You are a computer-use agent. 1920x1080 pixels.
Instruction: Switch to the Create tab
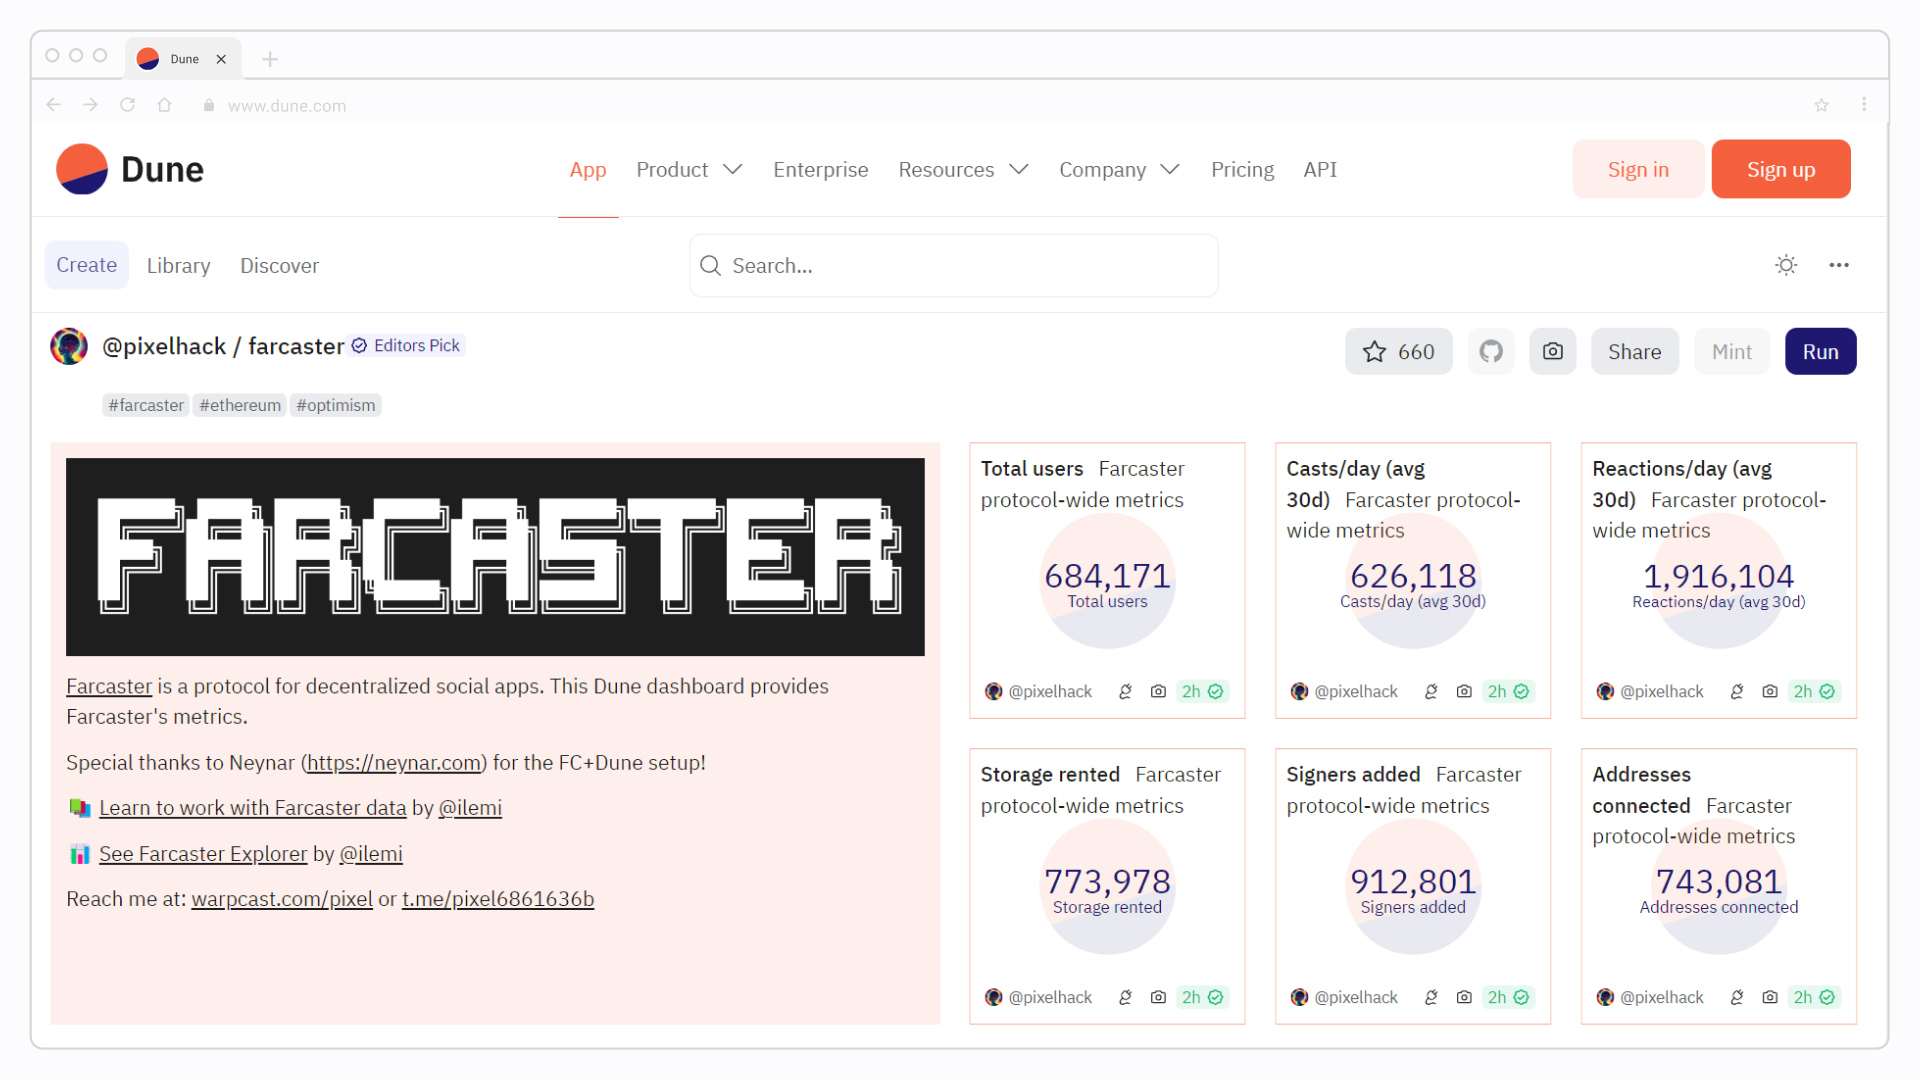pos(87,265)
